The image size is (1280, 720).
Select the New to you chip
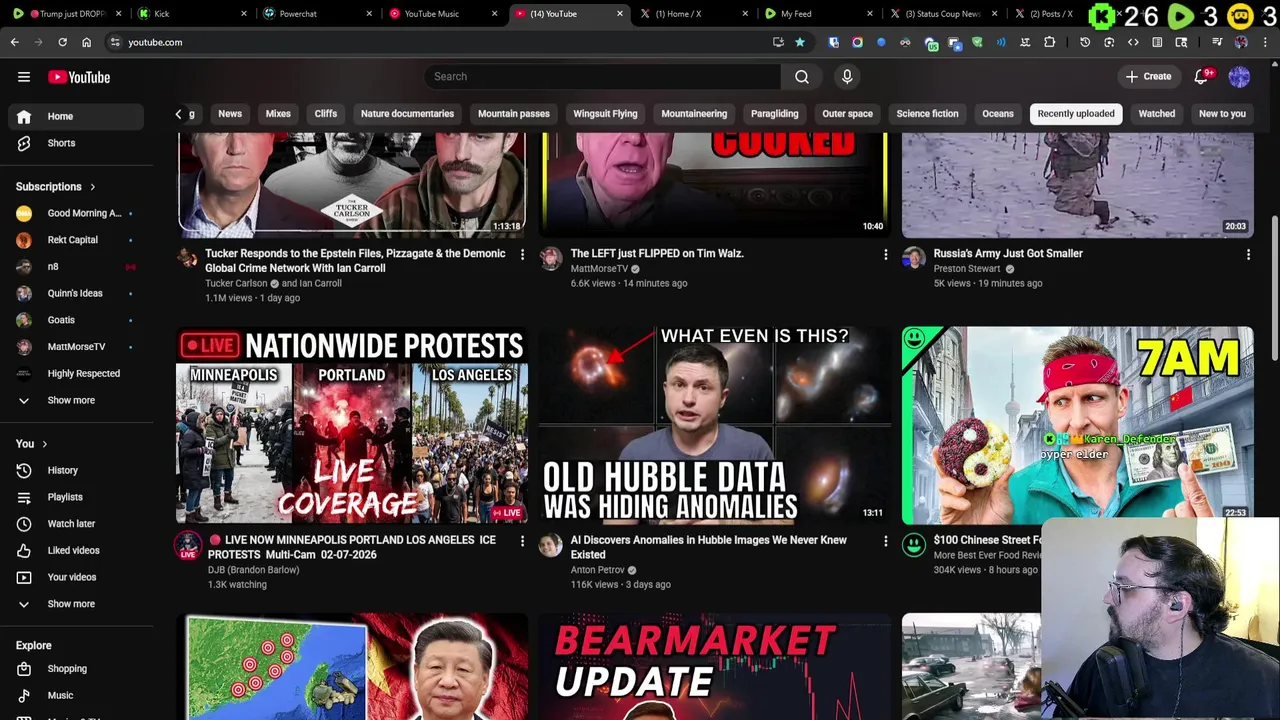pyautogui.click(x=1222, y=113)
